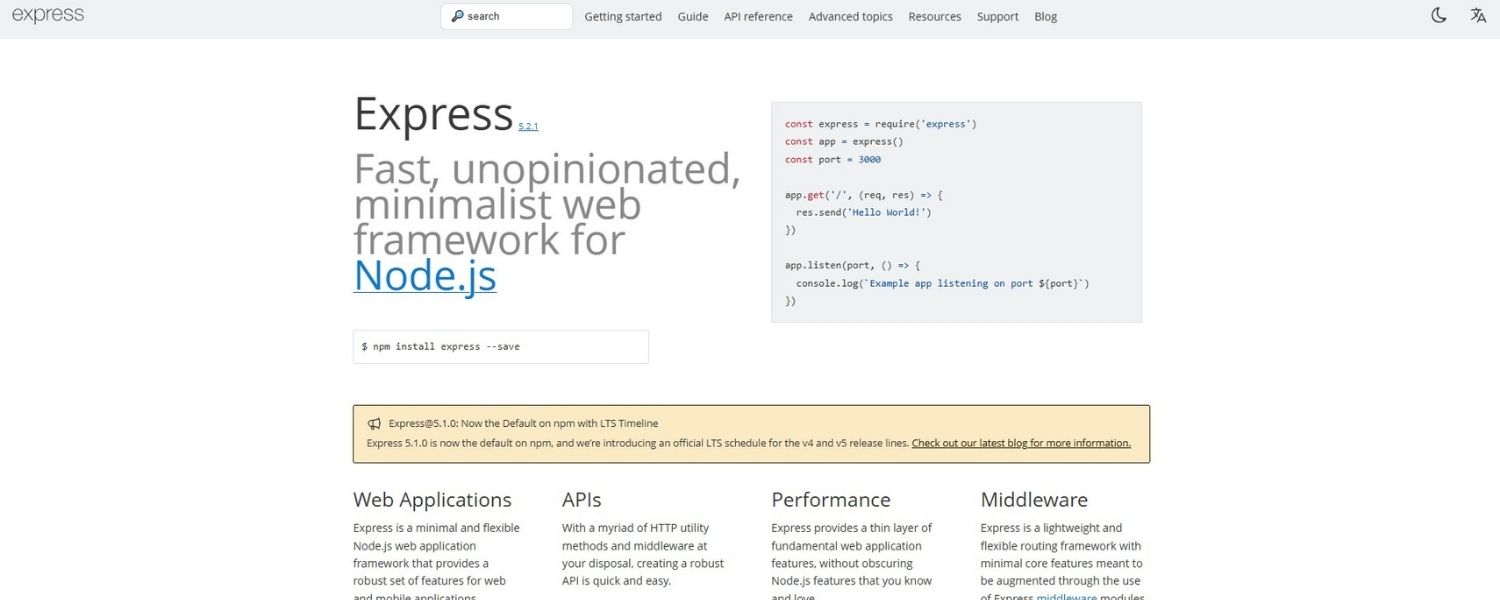The height and width of the screenshot is (600, 1500).
Task: Open the Guide section
Action: 692,16
